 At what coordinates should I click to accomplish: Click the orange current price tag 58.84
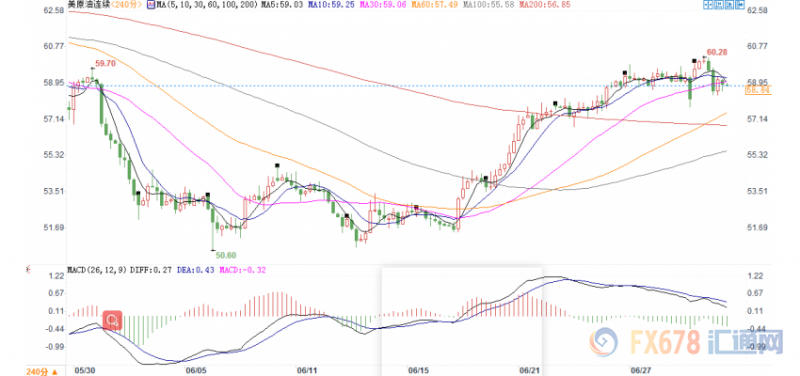[x=758, y=90]
